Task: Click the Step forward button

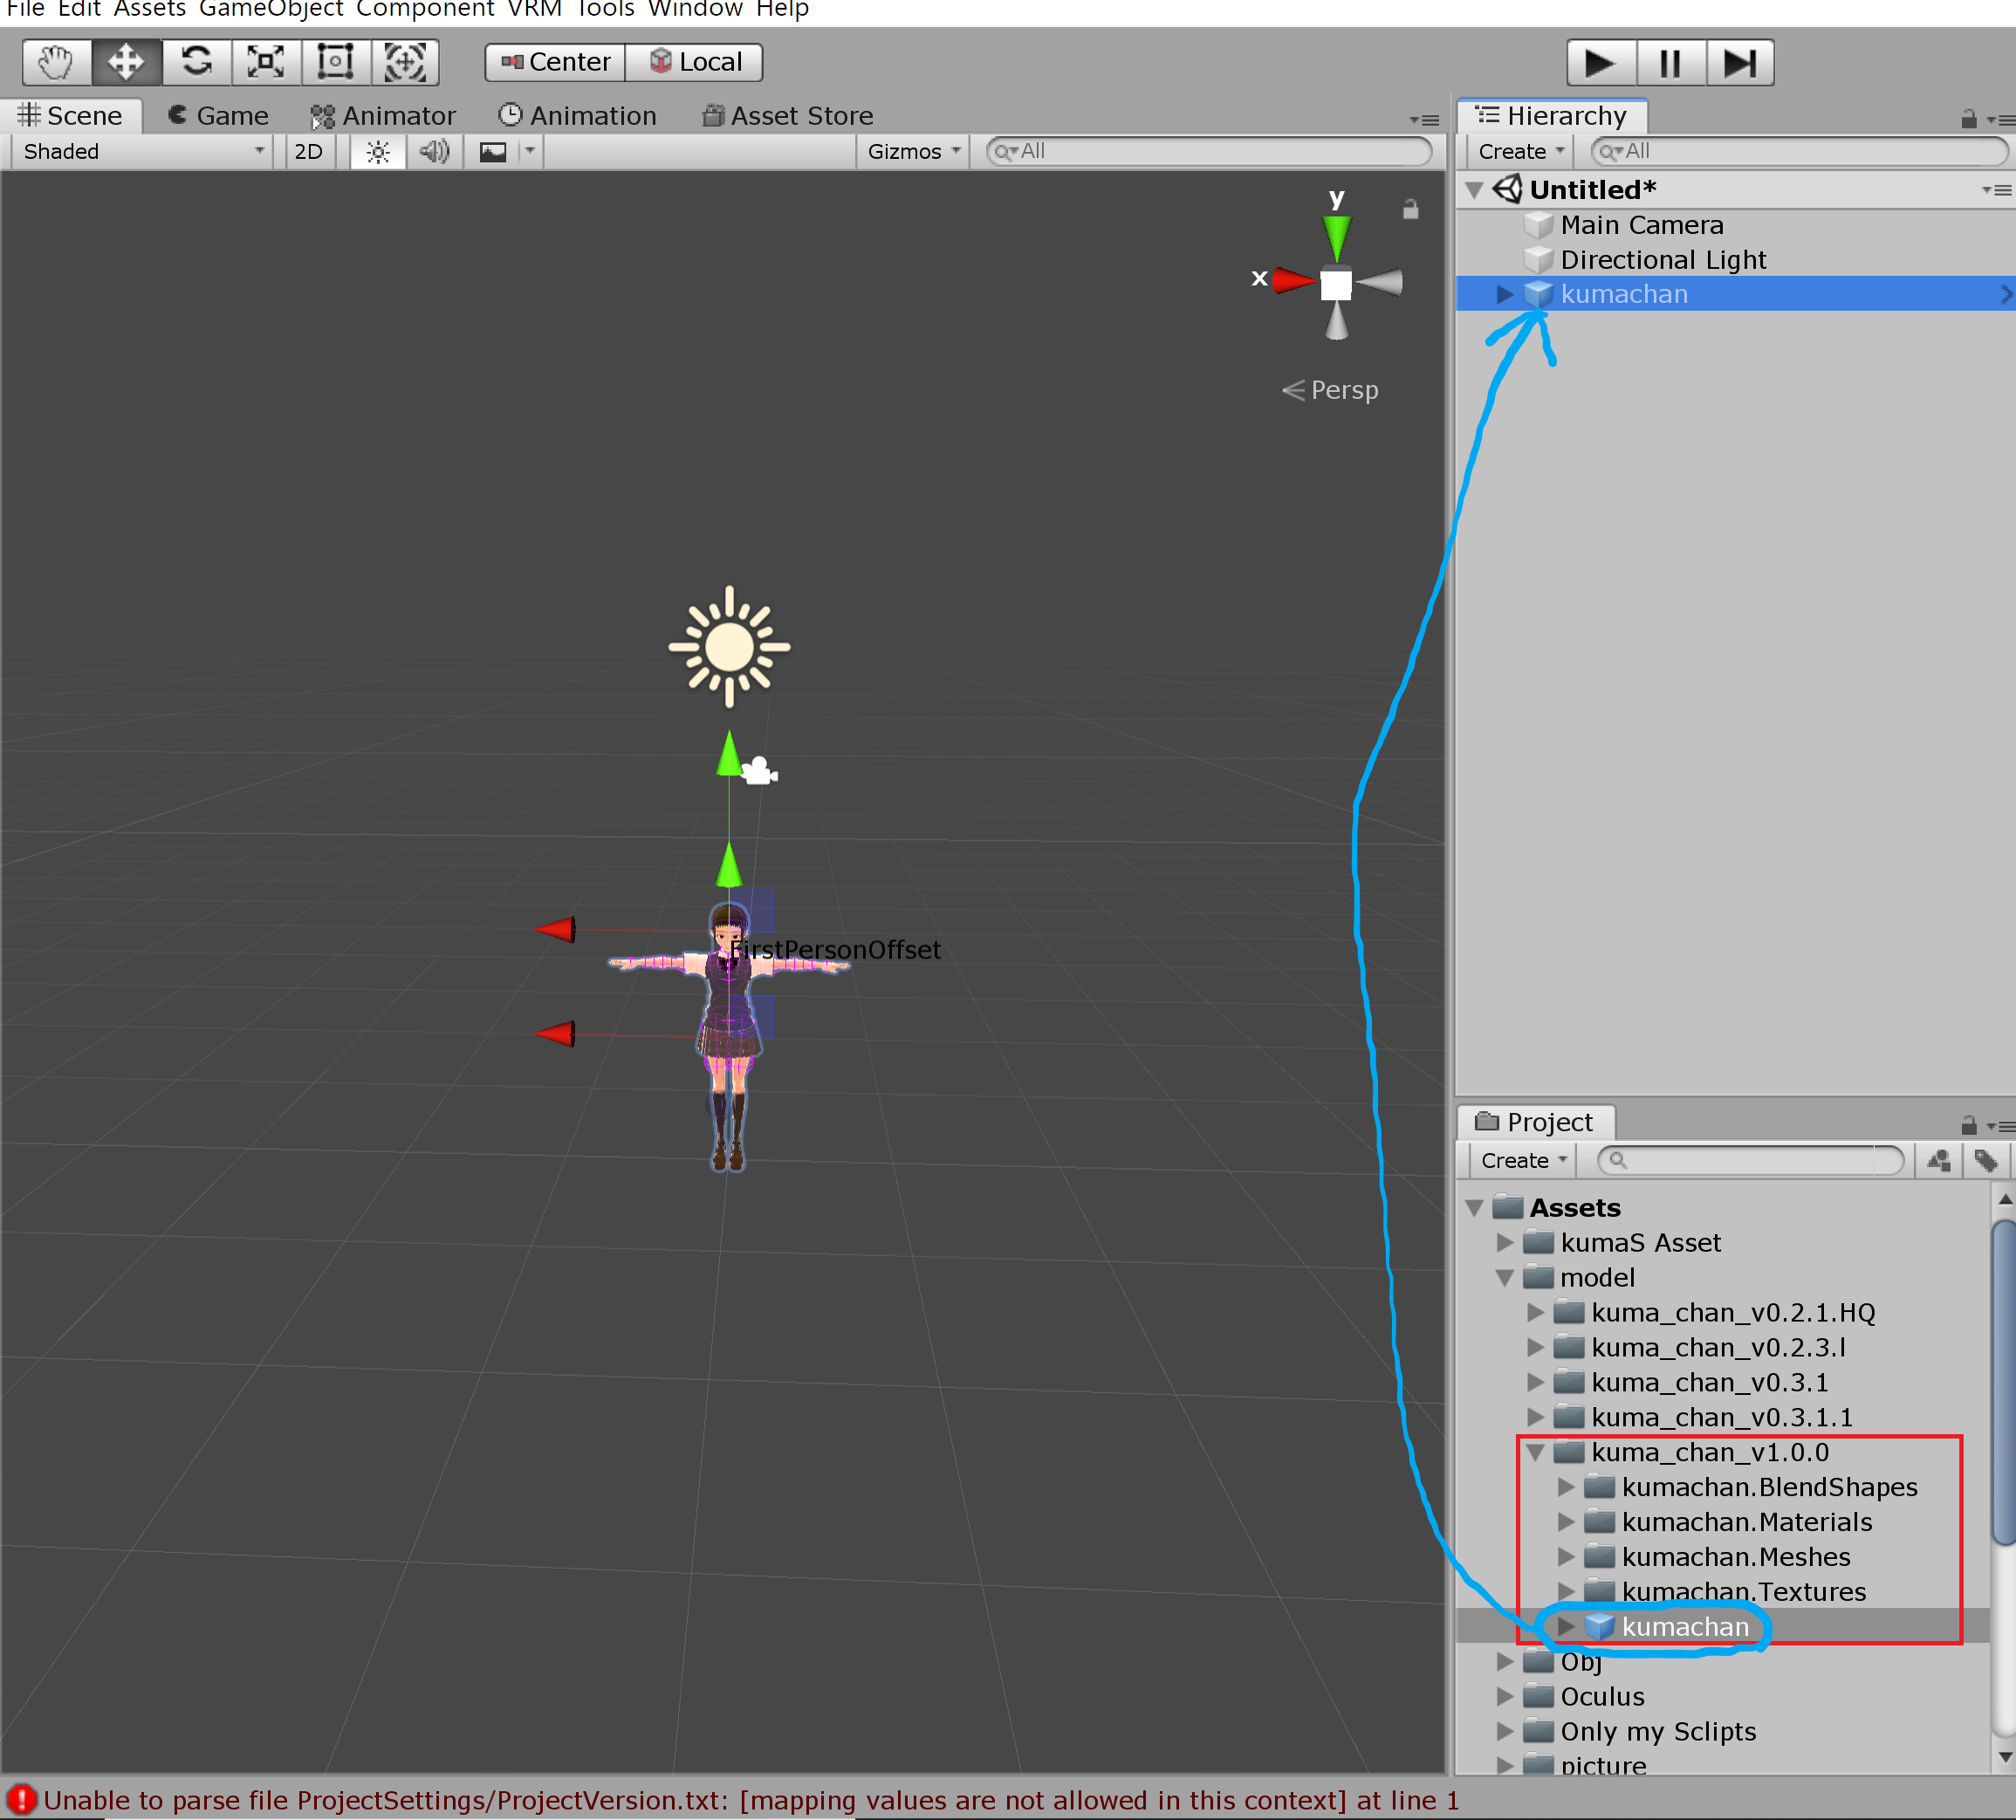Action: (1739, 63)
